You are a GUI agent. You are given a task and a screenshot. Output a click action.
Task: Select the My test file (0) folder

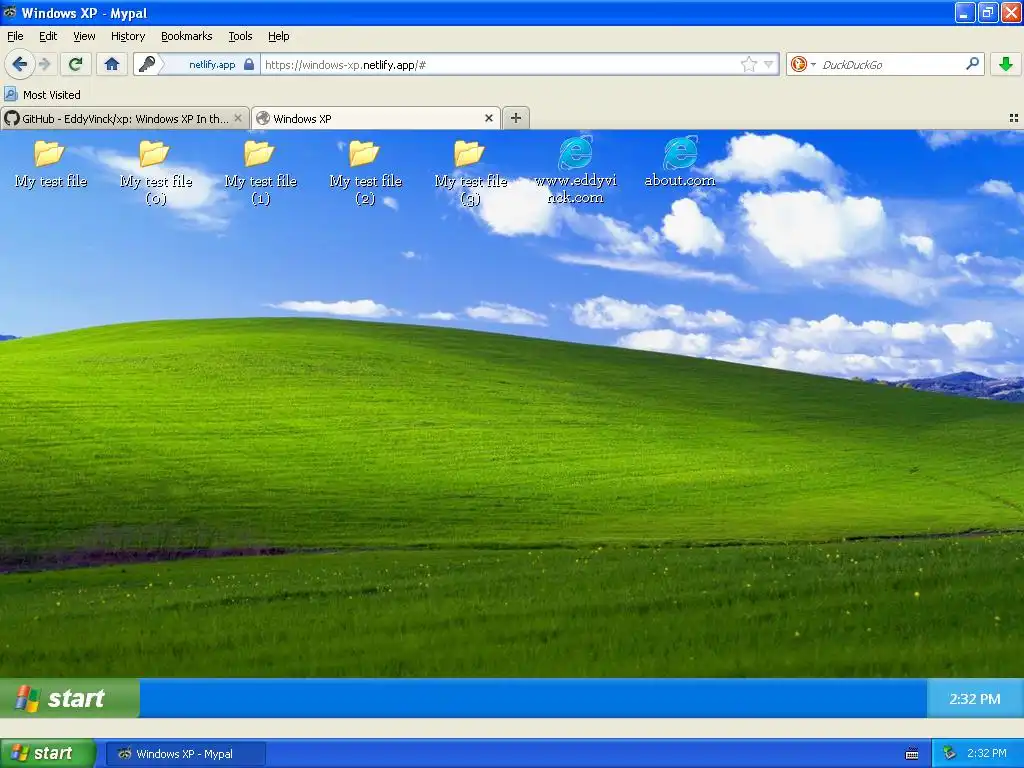[155, 172]
